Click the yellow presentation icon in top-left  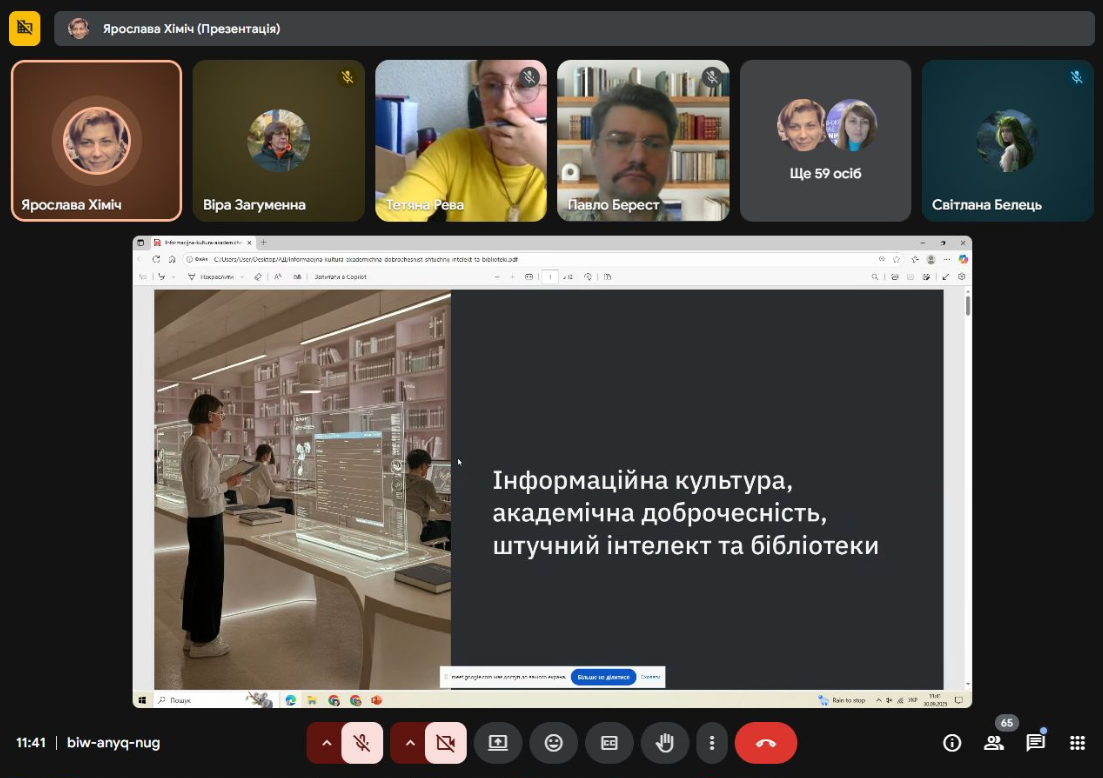pyautogui.click(x=25, y=28)
